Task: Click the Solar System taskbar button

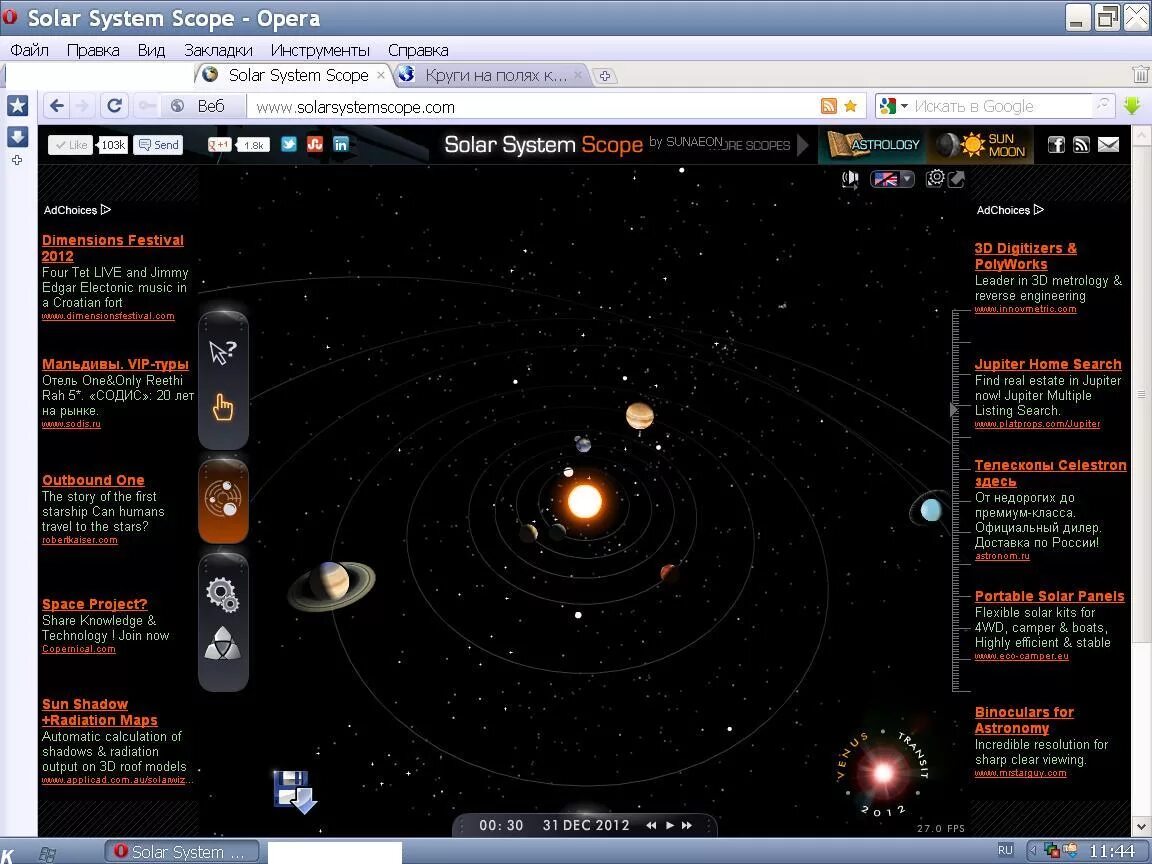Action: (182, 852)
